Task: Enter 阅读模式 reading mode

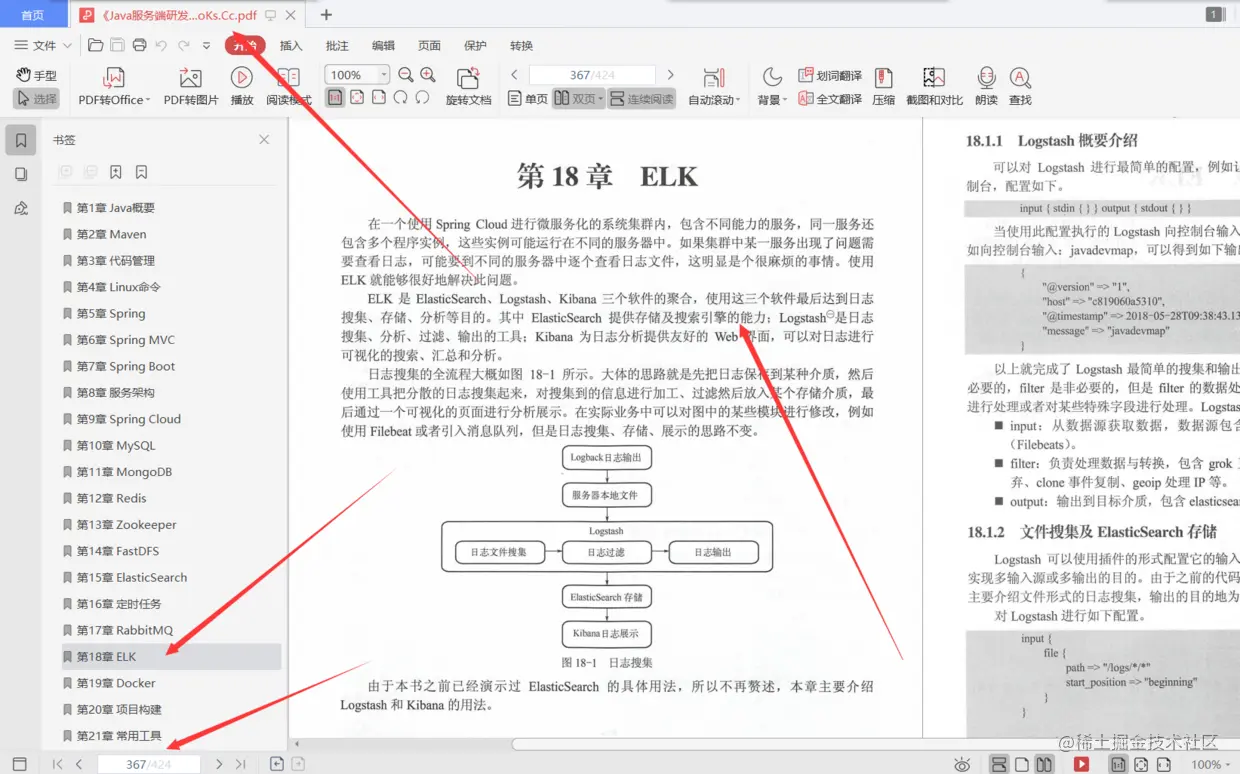Action: (x=289, y=87)
